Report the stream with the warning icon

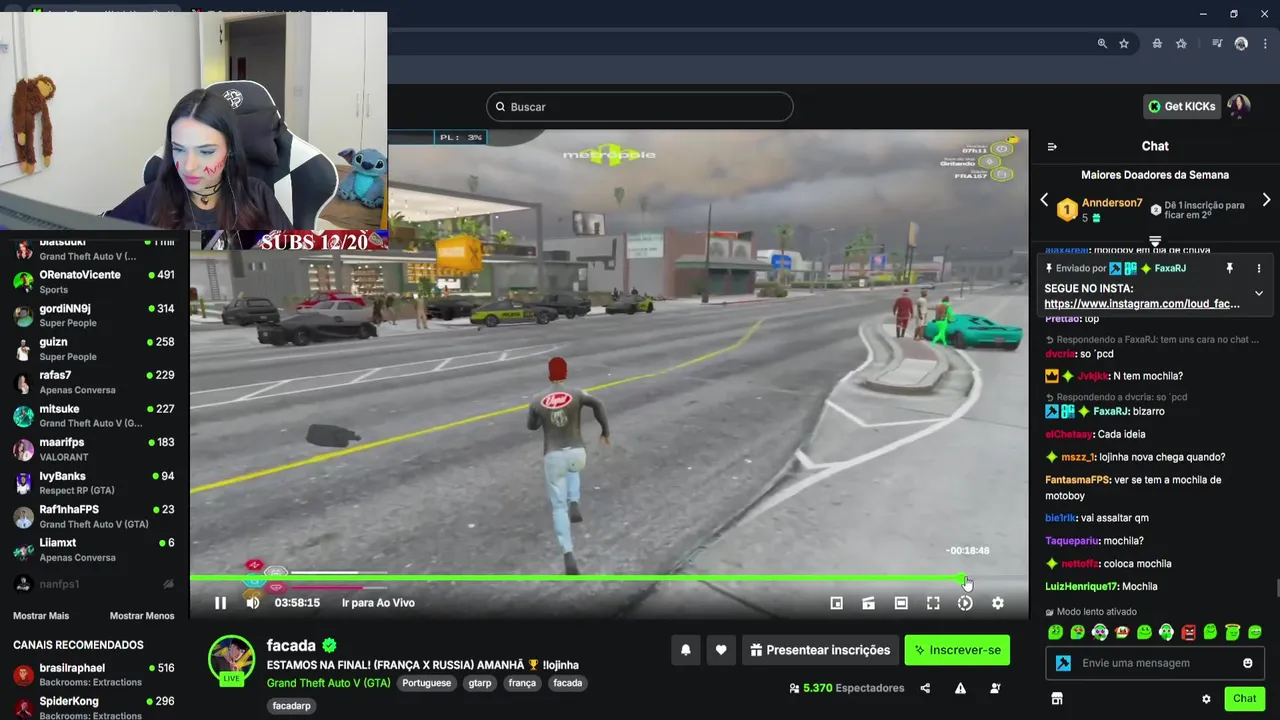point(960,688)
